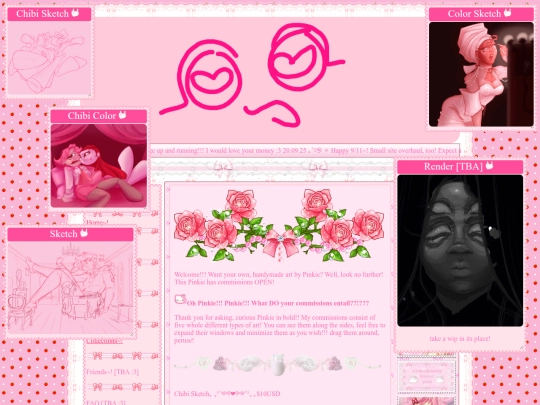Click the milk jug and flowers divider graphic
The height and width of the screenshot is (405, 540).
[x=278, y=364]
